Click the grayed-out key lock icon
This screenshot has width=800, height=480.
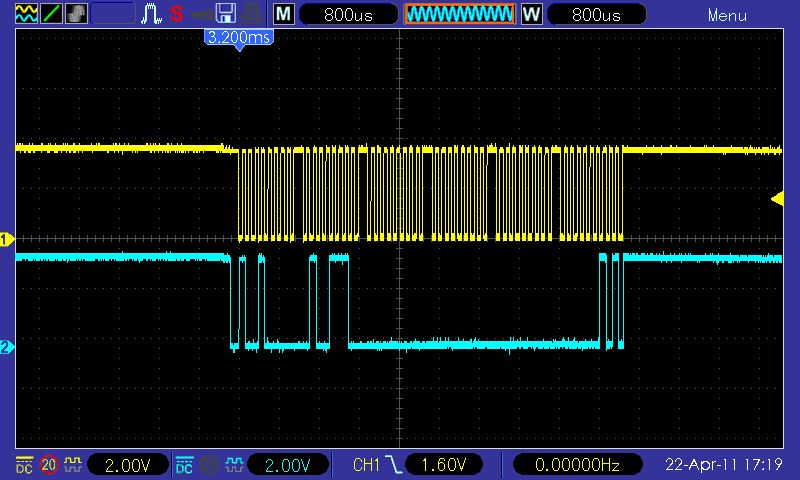[x=202, y=15]
